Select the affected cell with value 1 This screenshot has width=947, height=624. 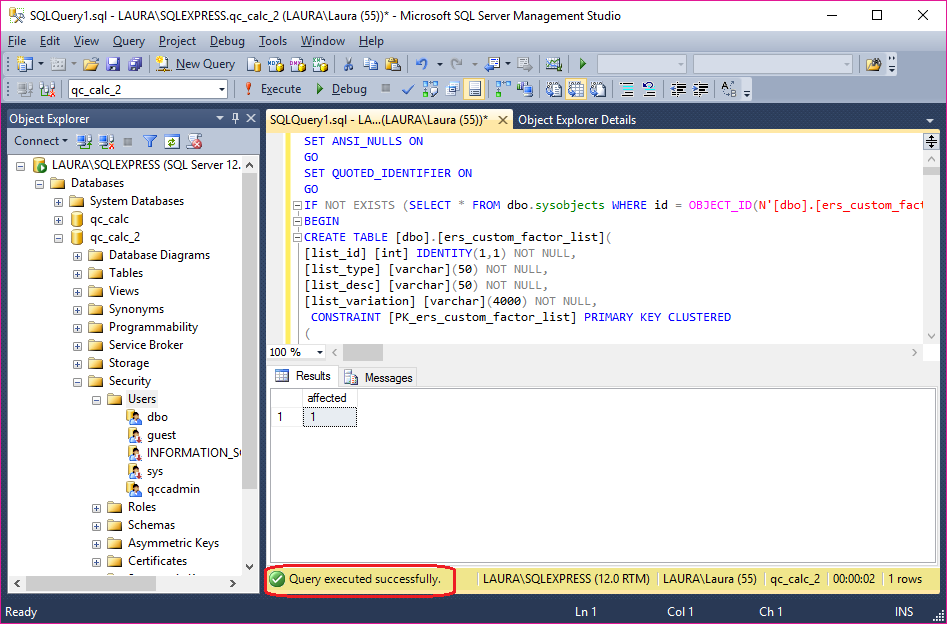tap(330, 417)
